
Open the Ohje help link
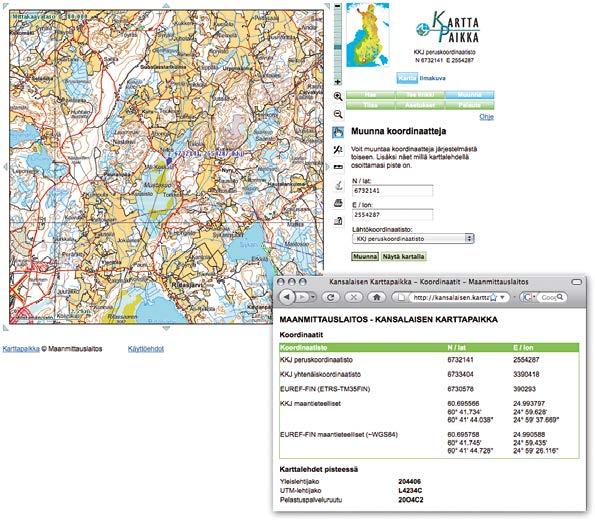coord(486,117)
